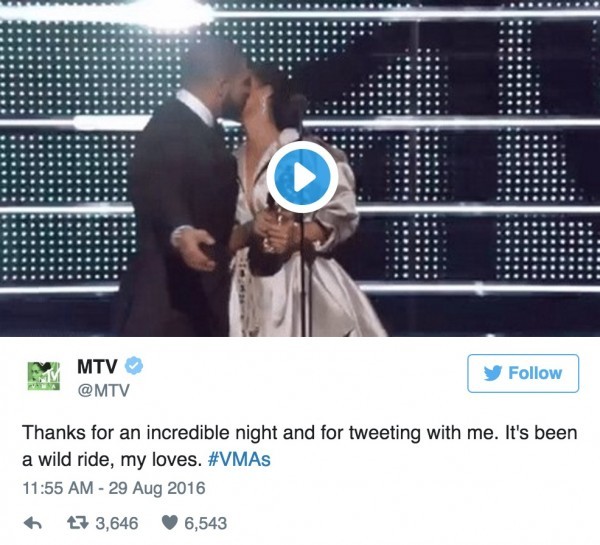Viewport: 600px width, 545px height.
Task: Click the blue verified badge beside MTV
Action: tap(134, 366)
